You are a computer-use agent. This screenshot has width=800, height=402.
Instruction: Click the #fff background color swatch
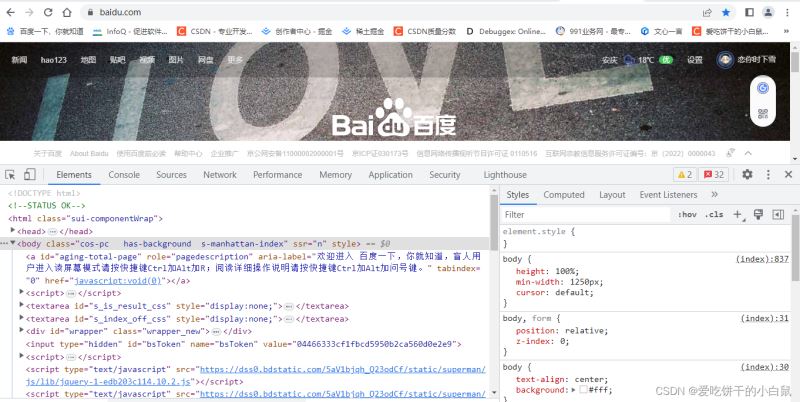click(x=583, y=390)
